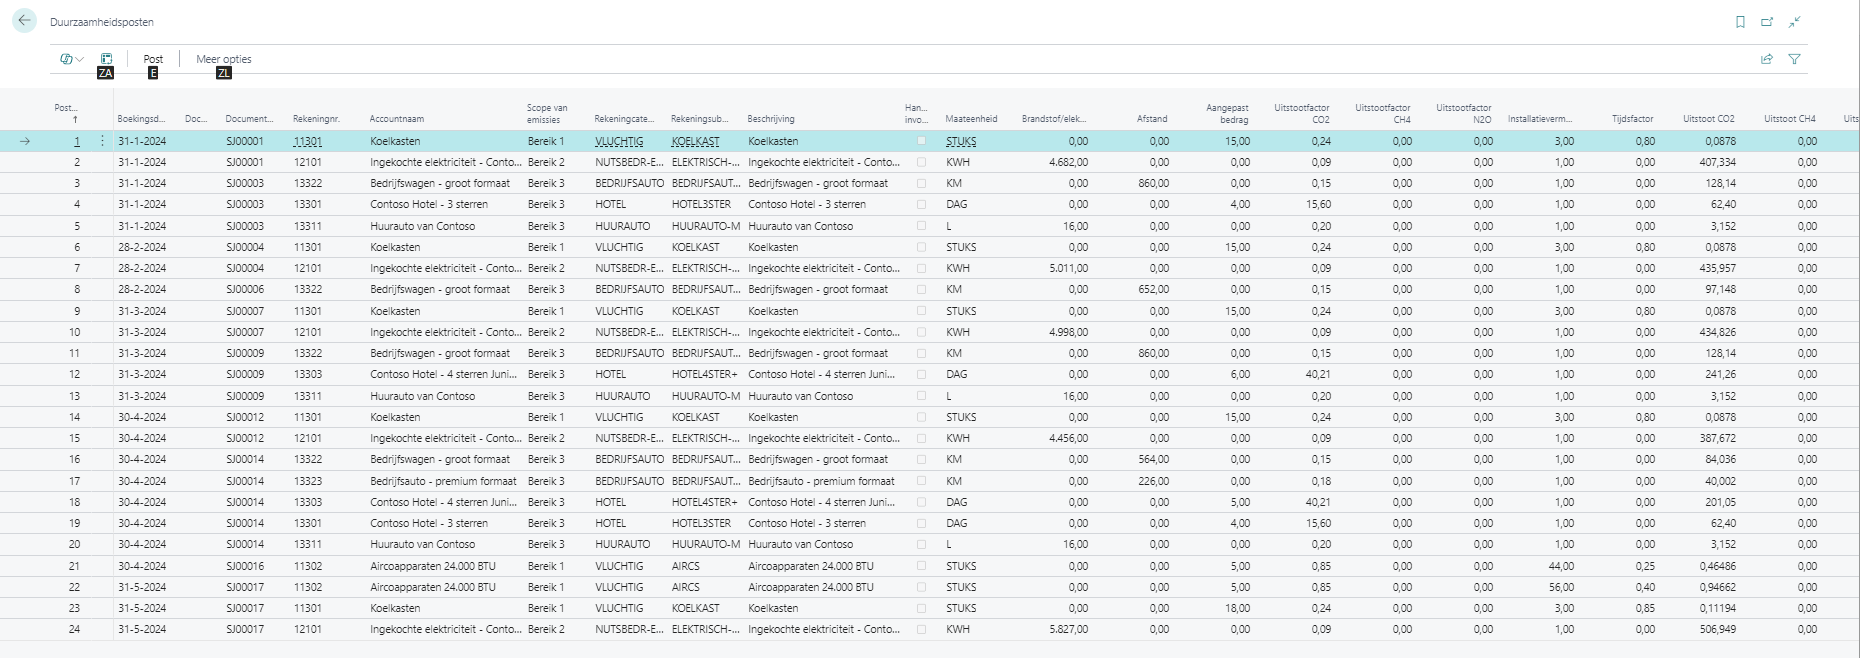Select account number 13323
Screen dimensions: 1860x658
pos(308,481)
